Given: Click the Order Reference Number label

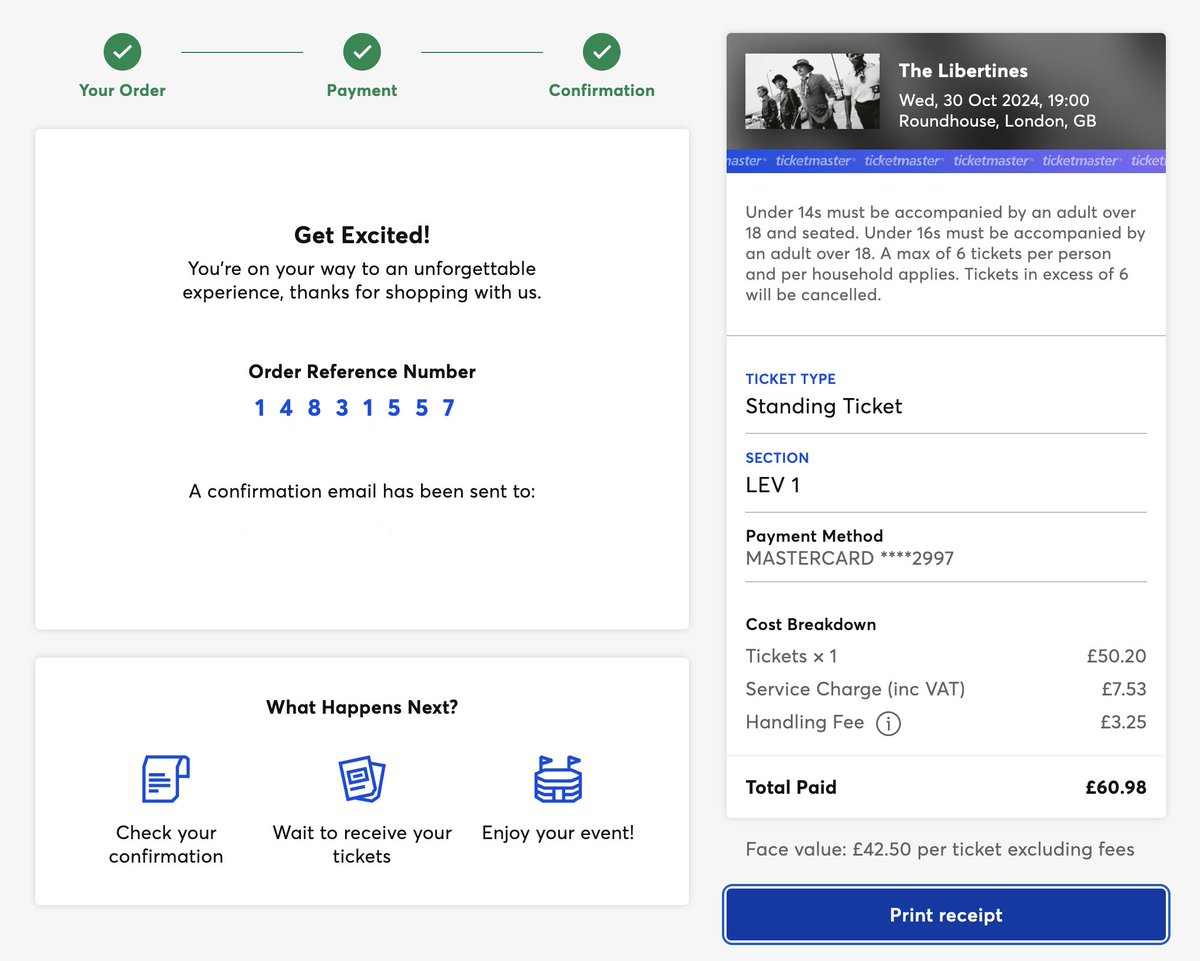Looking at the screenshot, I should (362, 372).
